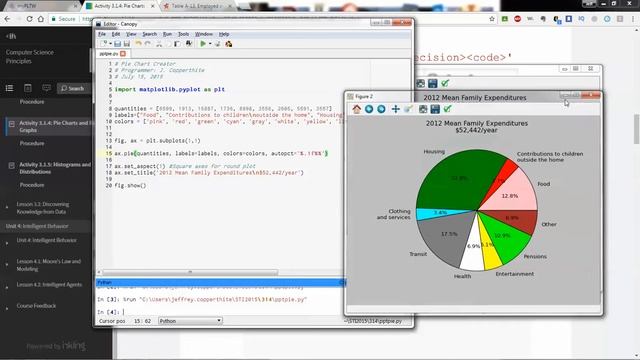Open the Window menu in Canopy
Screen dimensions: 640x360
204,34
